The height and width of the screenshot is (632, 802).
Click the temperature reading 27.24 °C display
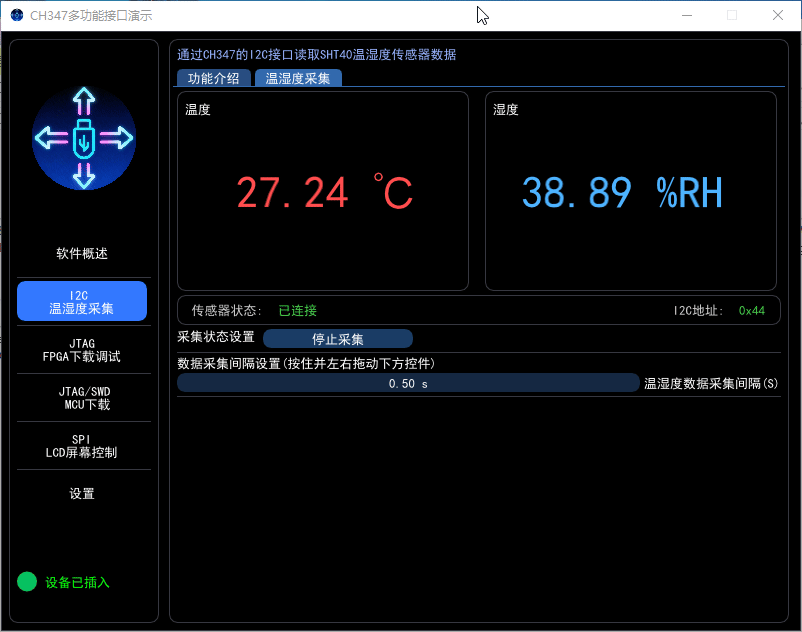[320, 191]
